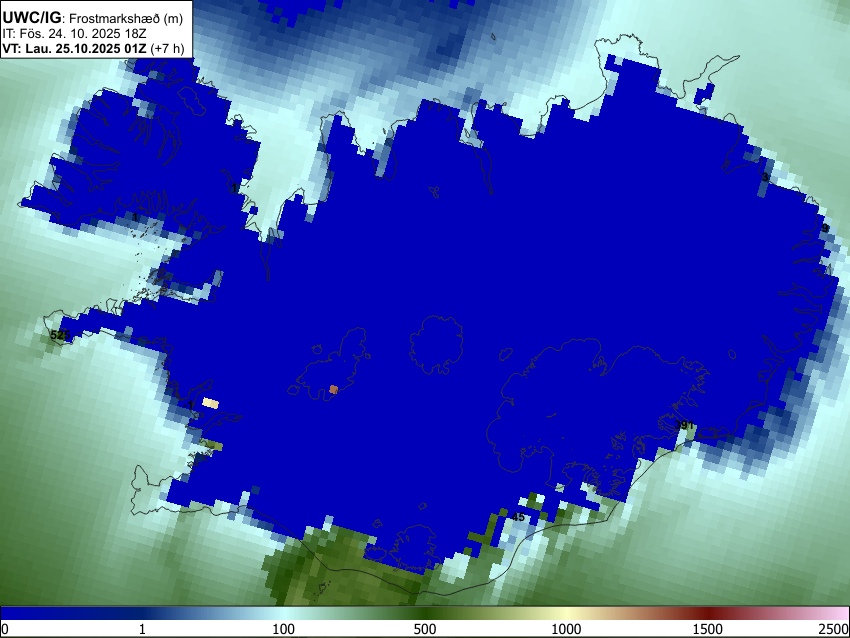850x638 pixels.
Task: Click the '500' label on the colour scale
Action: coord(425,629)
